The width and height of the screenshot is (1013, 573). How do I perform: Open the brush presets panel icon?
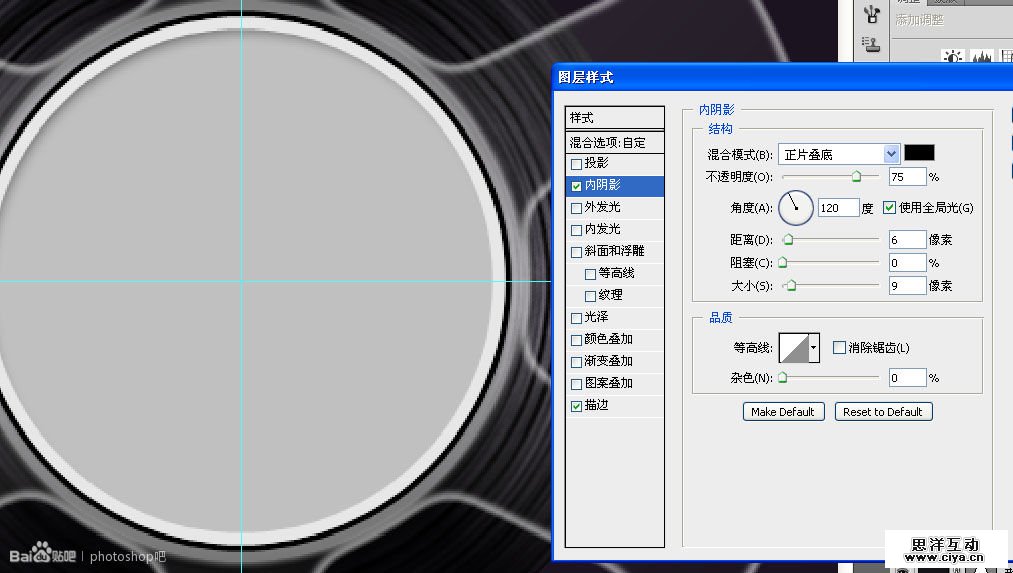(x=871, y=14)
